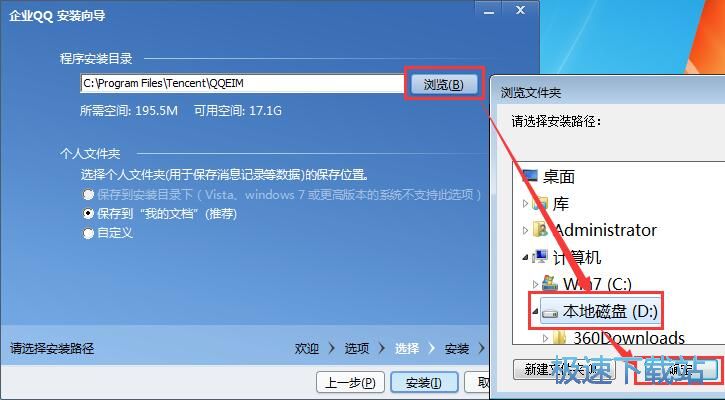
Task: Select disabled 保存到安装目录下 radio option
Action: tap(88, 194)
